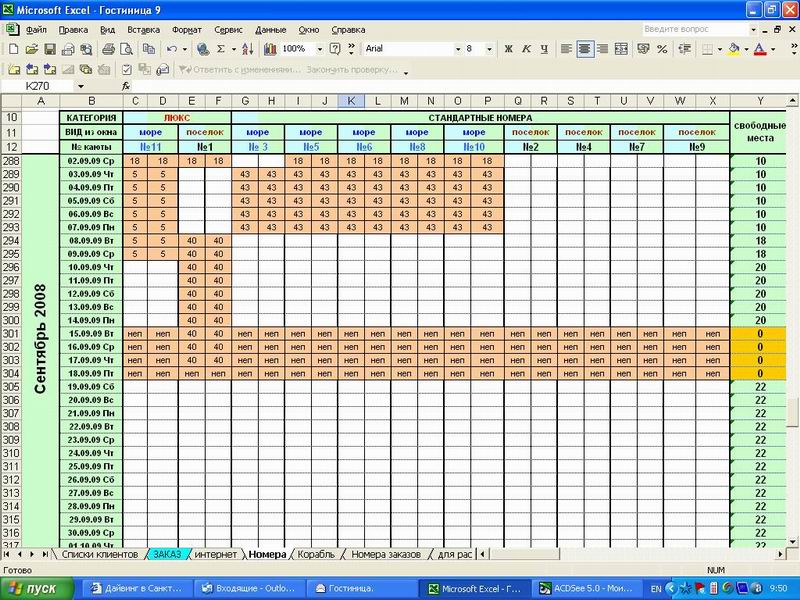Click the Undo arrow icon
This screenshot has width=800, height=600.
pos(173,49)
